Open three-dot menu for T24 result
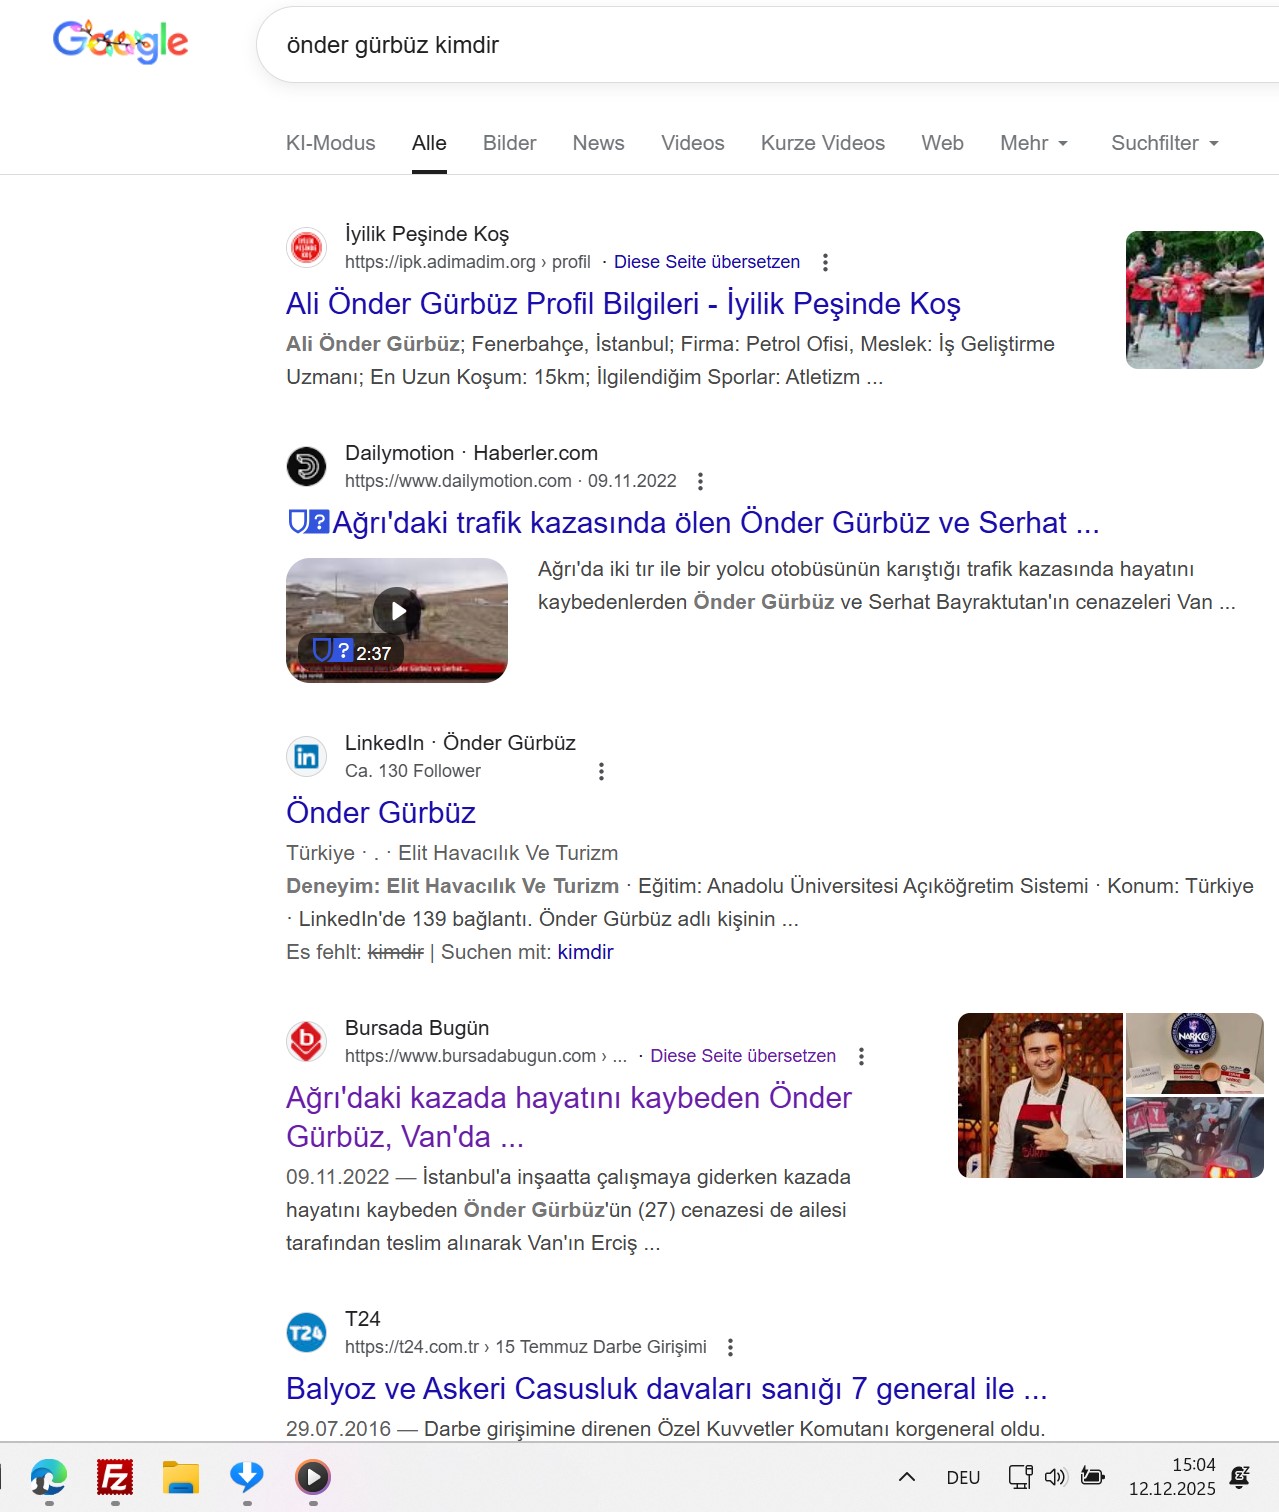This screenshot has height=1512, width=1279. click(x=730, y=1347)
